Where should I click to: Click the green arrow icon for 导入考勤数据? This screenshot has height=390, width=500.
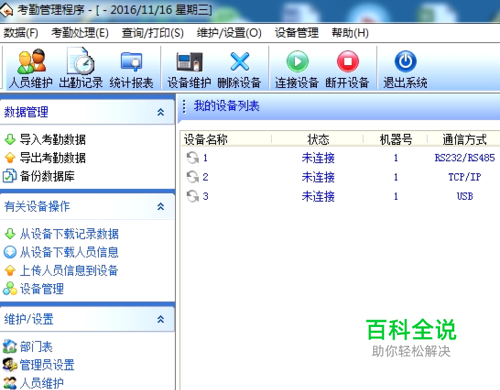[10, 139]
